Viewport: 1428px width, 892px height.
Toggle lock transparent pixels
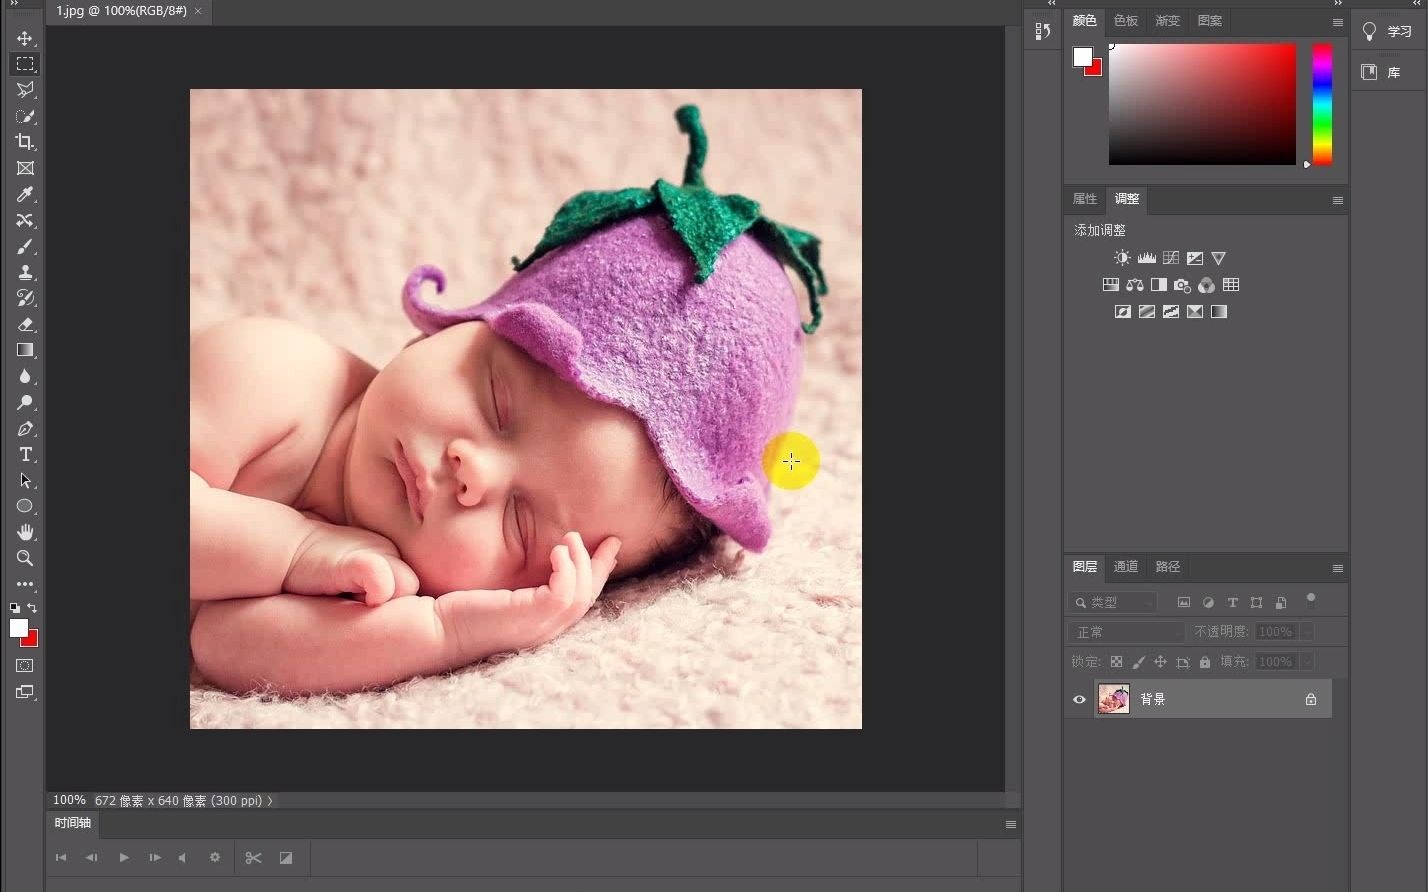[1116, 662]
